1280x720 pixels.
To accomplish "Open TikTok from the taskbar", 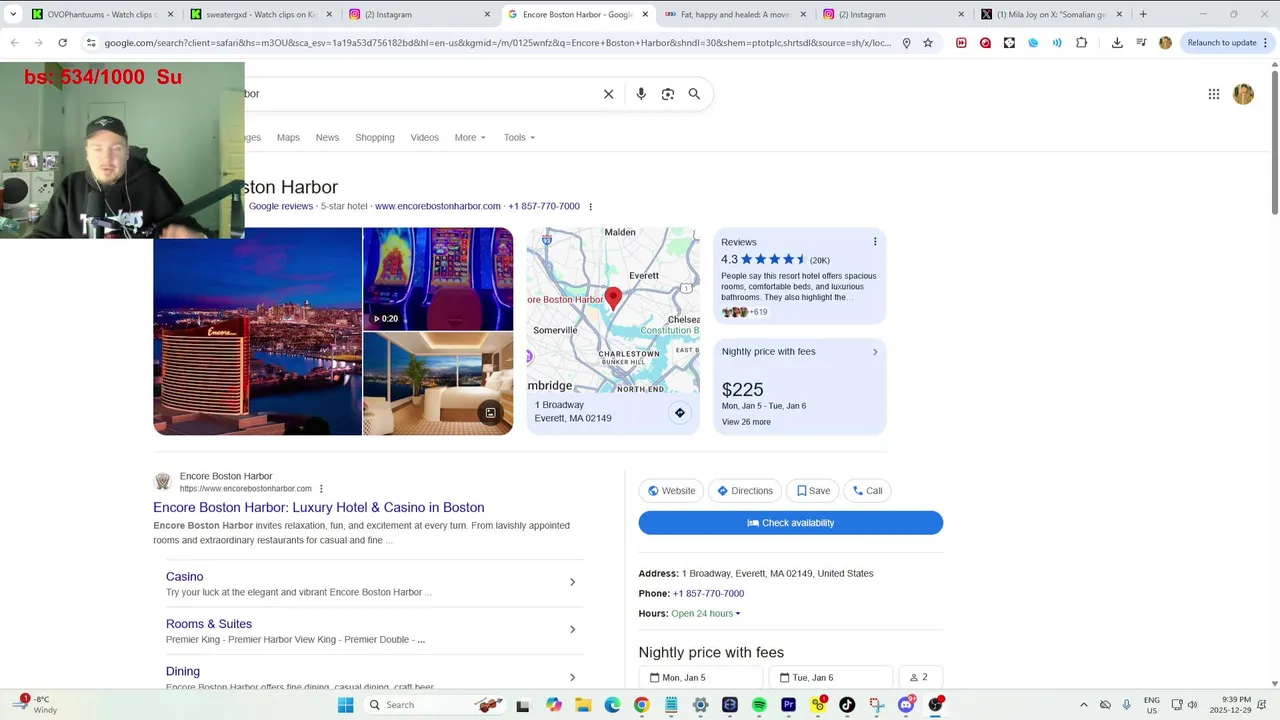I will coord(847,705).
